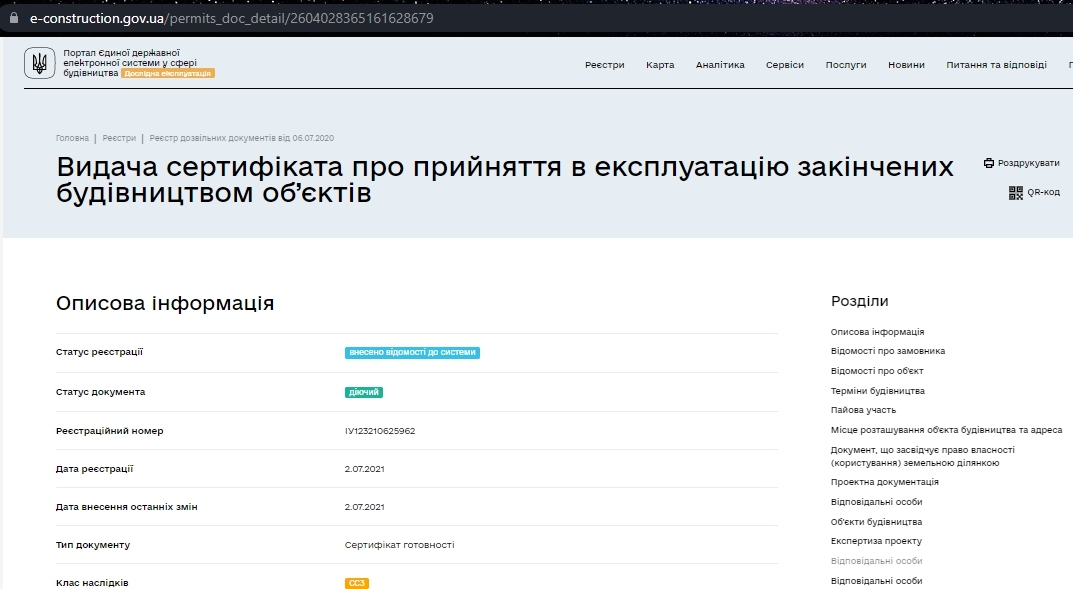Click the QR-код text button
1073x589 pixels.
pos(1043,192)
